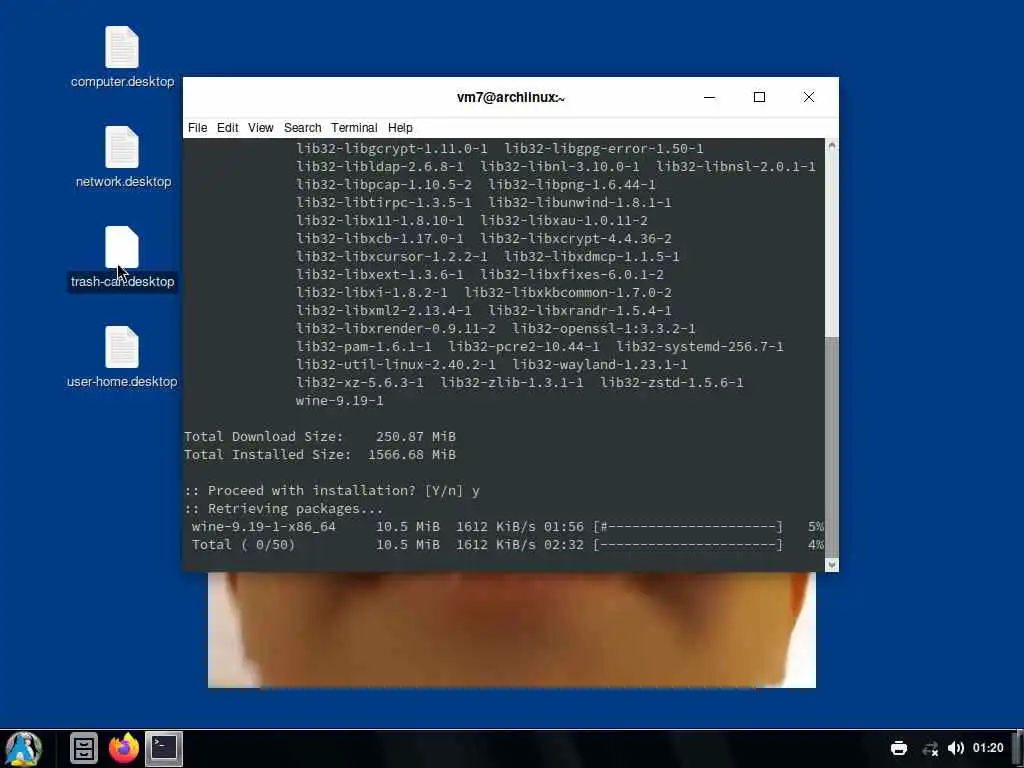The image size is (1024, 768).
Task: Click 'lib32-openssl-1:3.3.2-1' text
Action: pyautogui.click(x=604, y=328)
